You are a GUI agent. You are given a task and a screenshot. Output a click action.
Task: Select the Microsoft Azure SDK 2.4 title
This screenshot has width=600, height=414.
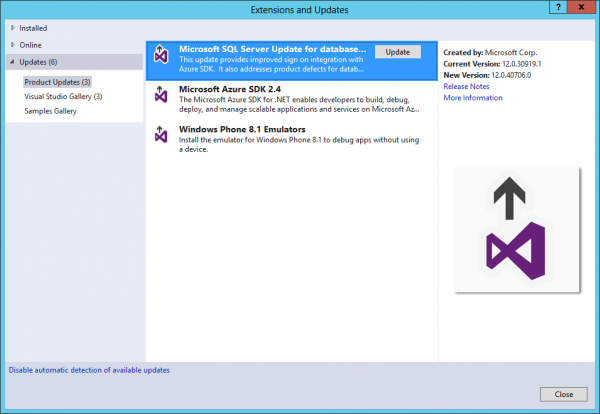click(x=230, y=89)
